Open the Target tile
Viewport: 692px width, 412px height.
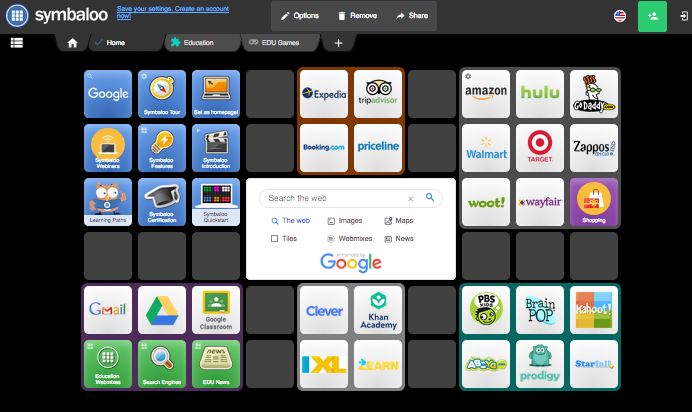click(x=540, y=148)
